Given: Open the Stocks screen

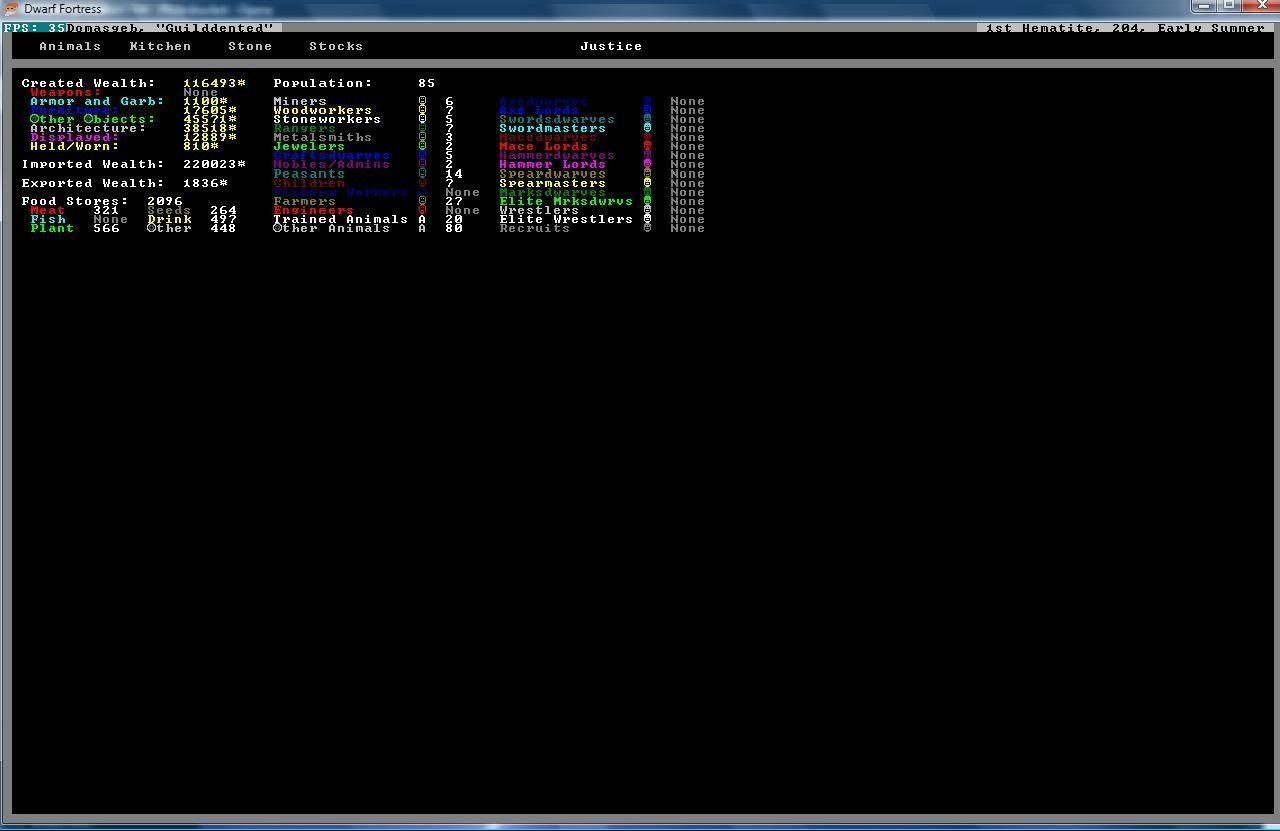Looking at the screenshot, I should coord(336,46).
